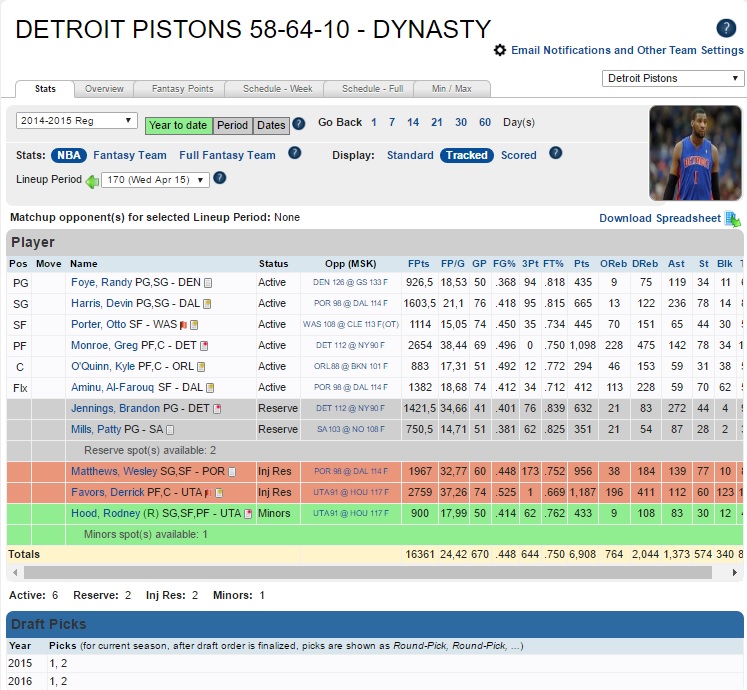Select Dates range toggle
Screen dimensions: 747x690
[271, 125]
